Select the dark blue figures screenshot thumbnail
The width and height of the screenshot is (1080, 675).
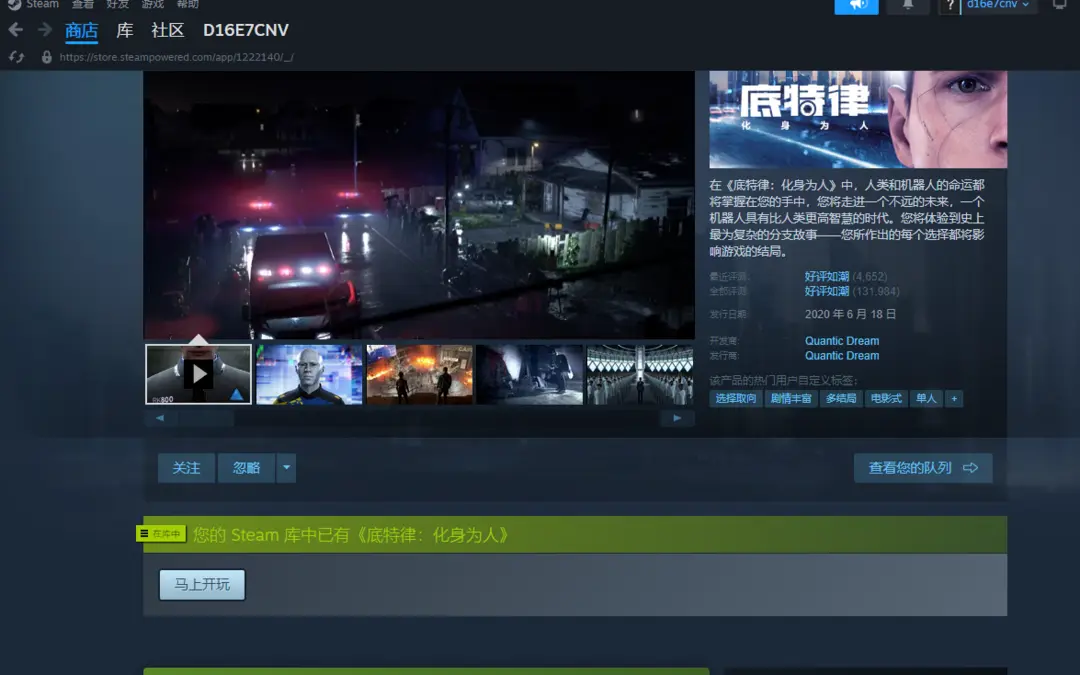pyautogui.click(x=530, y=374)
